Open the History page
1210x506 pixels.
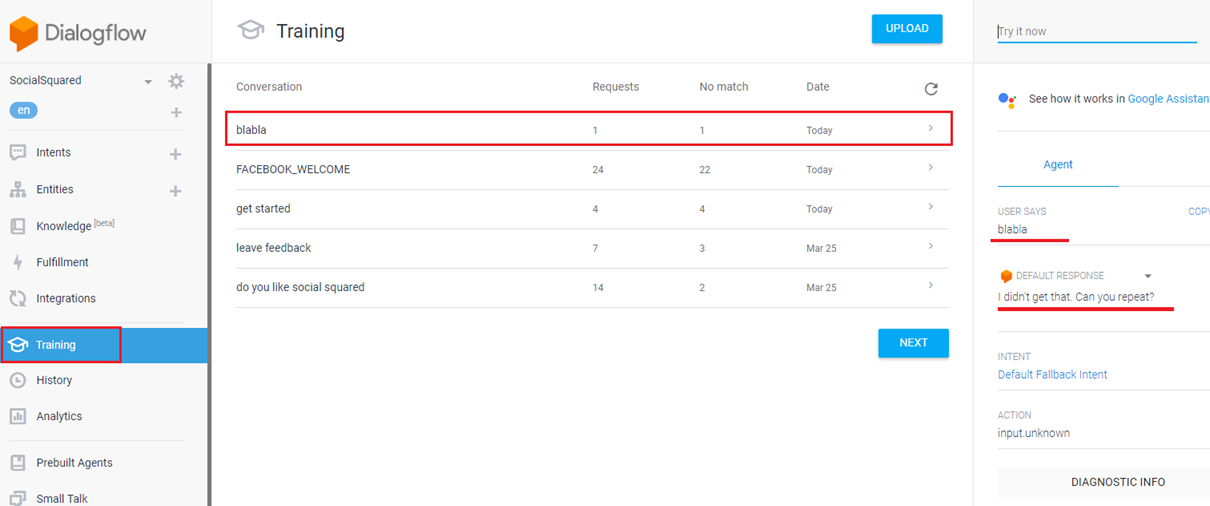coord(54,380)
